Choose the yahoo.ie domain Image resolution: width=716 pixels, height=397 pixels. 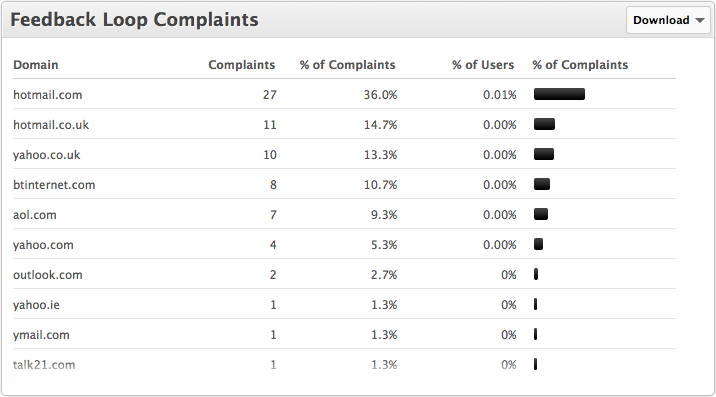click(x=36, y=305)
